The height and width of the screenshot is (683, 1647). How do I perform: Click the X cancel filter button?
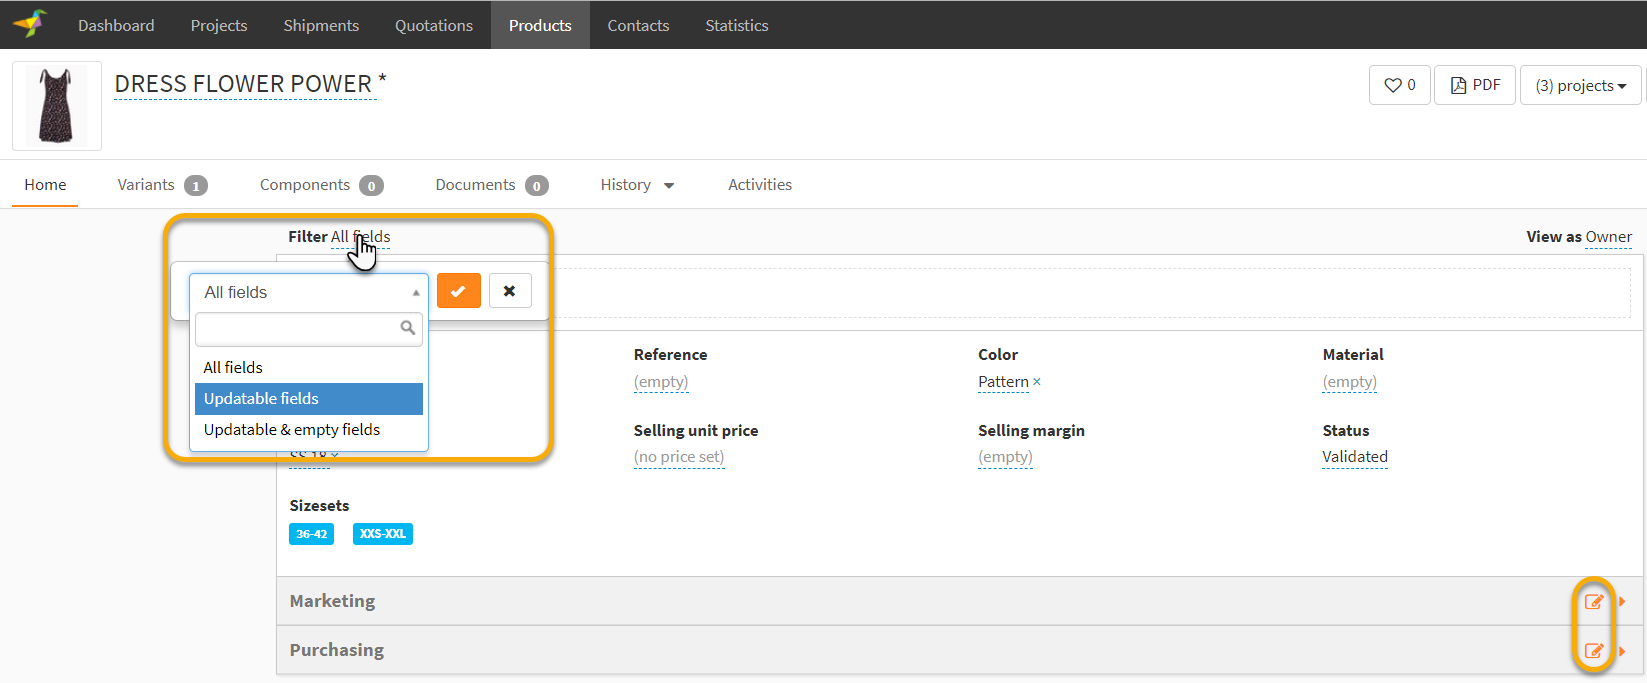(x=510, y=291)
